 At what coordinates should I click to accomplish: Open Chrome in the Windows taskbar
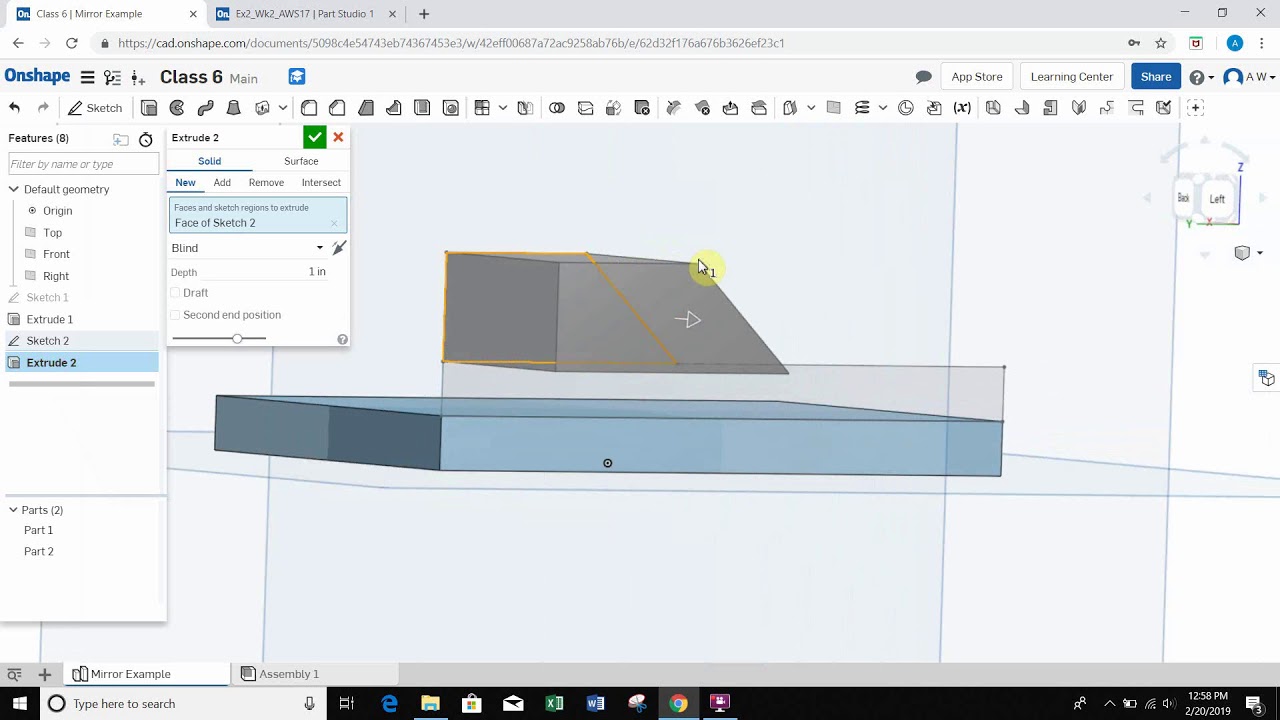[678, 704]
